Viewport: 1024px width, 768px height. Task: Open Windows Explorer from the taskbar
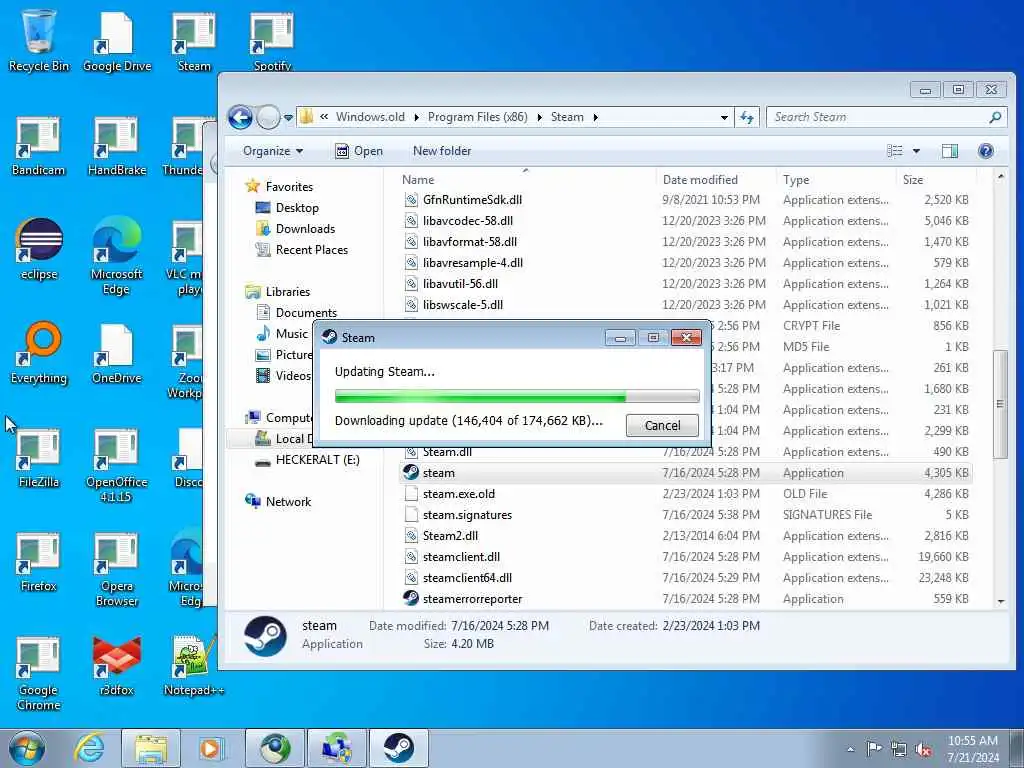tap(151, 748)
